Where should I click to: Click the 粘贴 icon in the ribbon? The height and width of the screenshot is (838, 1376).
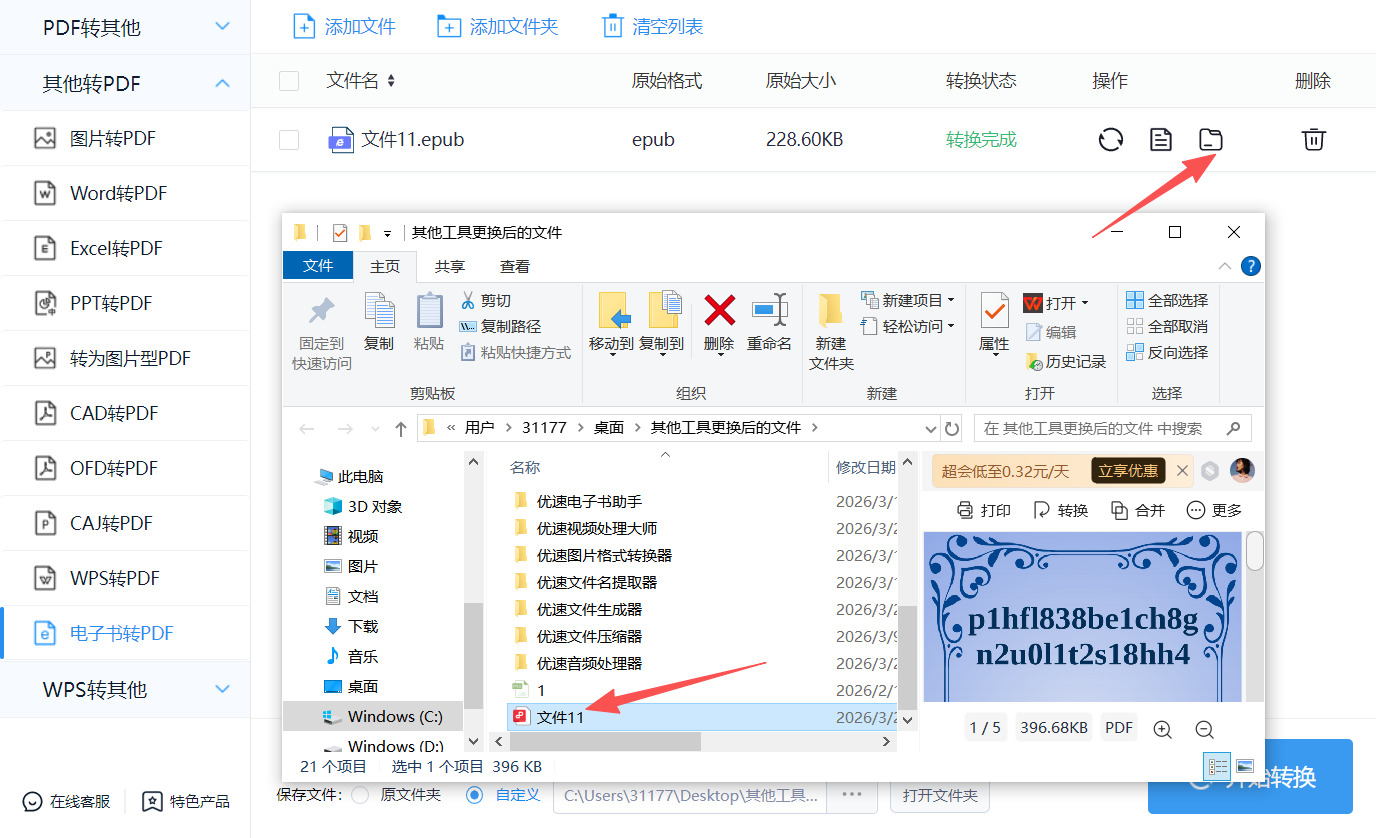(429, 310)
